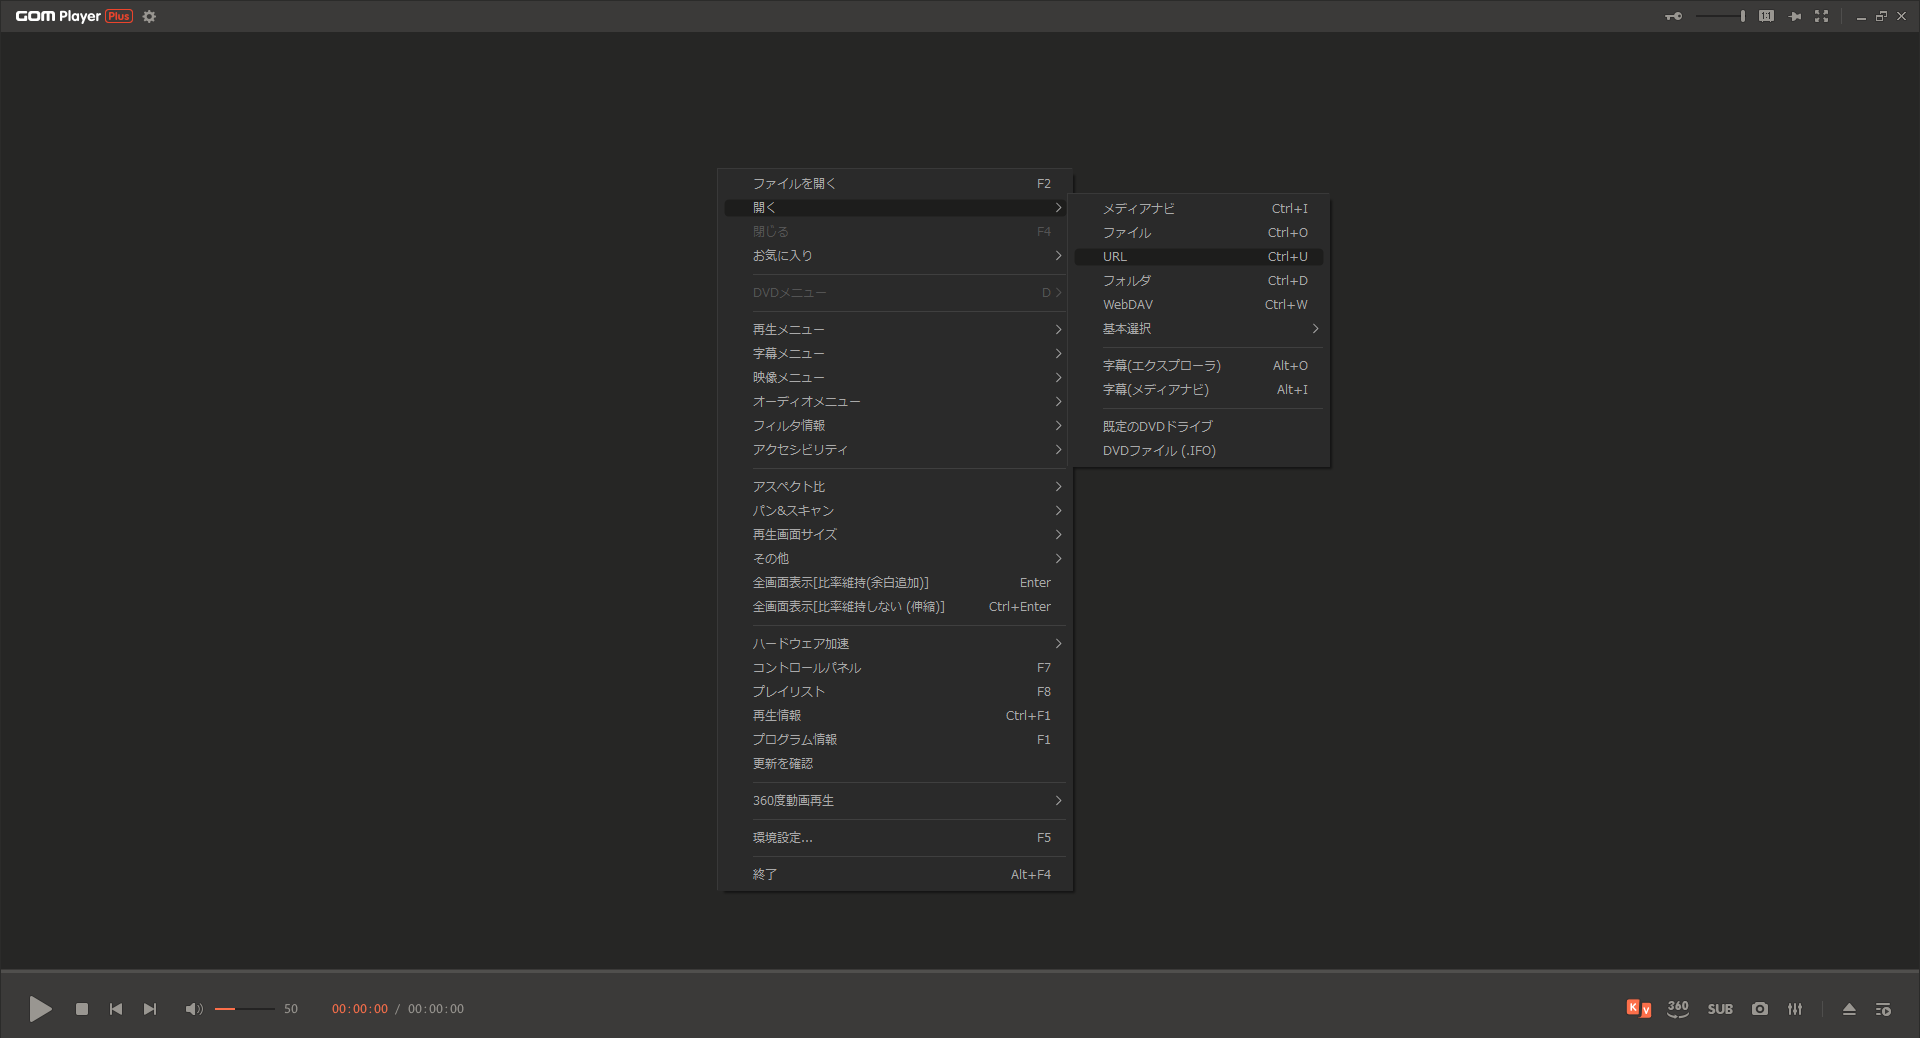The height and width of the screenshot is (1038, 1920).
Task: Click the SUB subtitle icon
Action: point(1720,1009)
